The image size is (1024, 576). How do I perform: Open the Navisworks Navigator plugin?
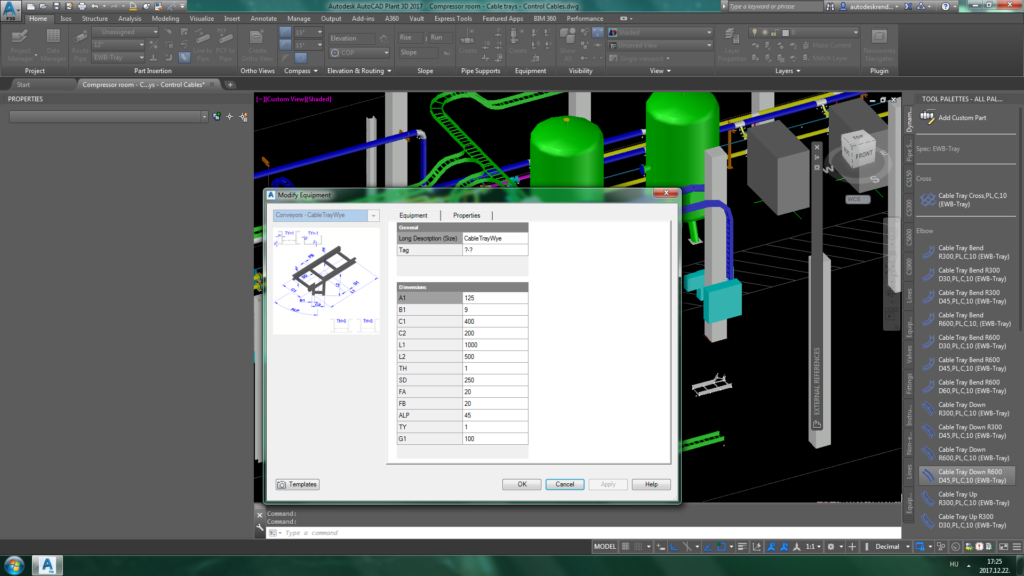click(879, 45)
